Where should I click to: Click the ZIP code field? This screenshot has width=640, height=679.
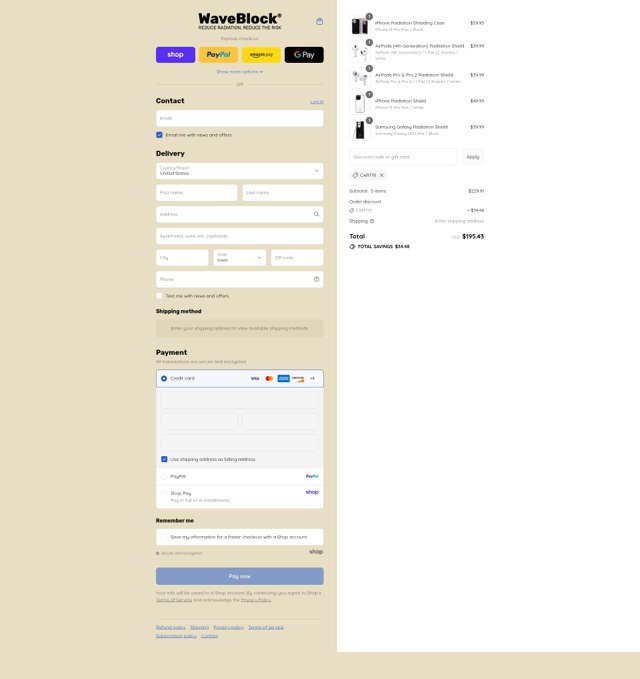pyautogui.click(x=297, y=258)
